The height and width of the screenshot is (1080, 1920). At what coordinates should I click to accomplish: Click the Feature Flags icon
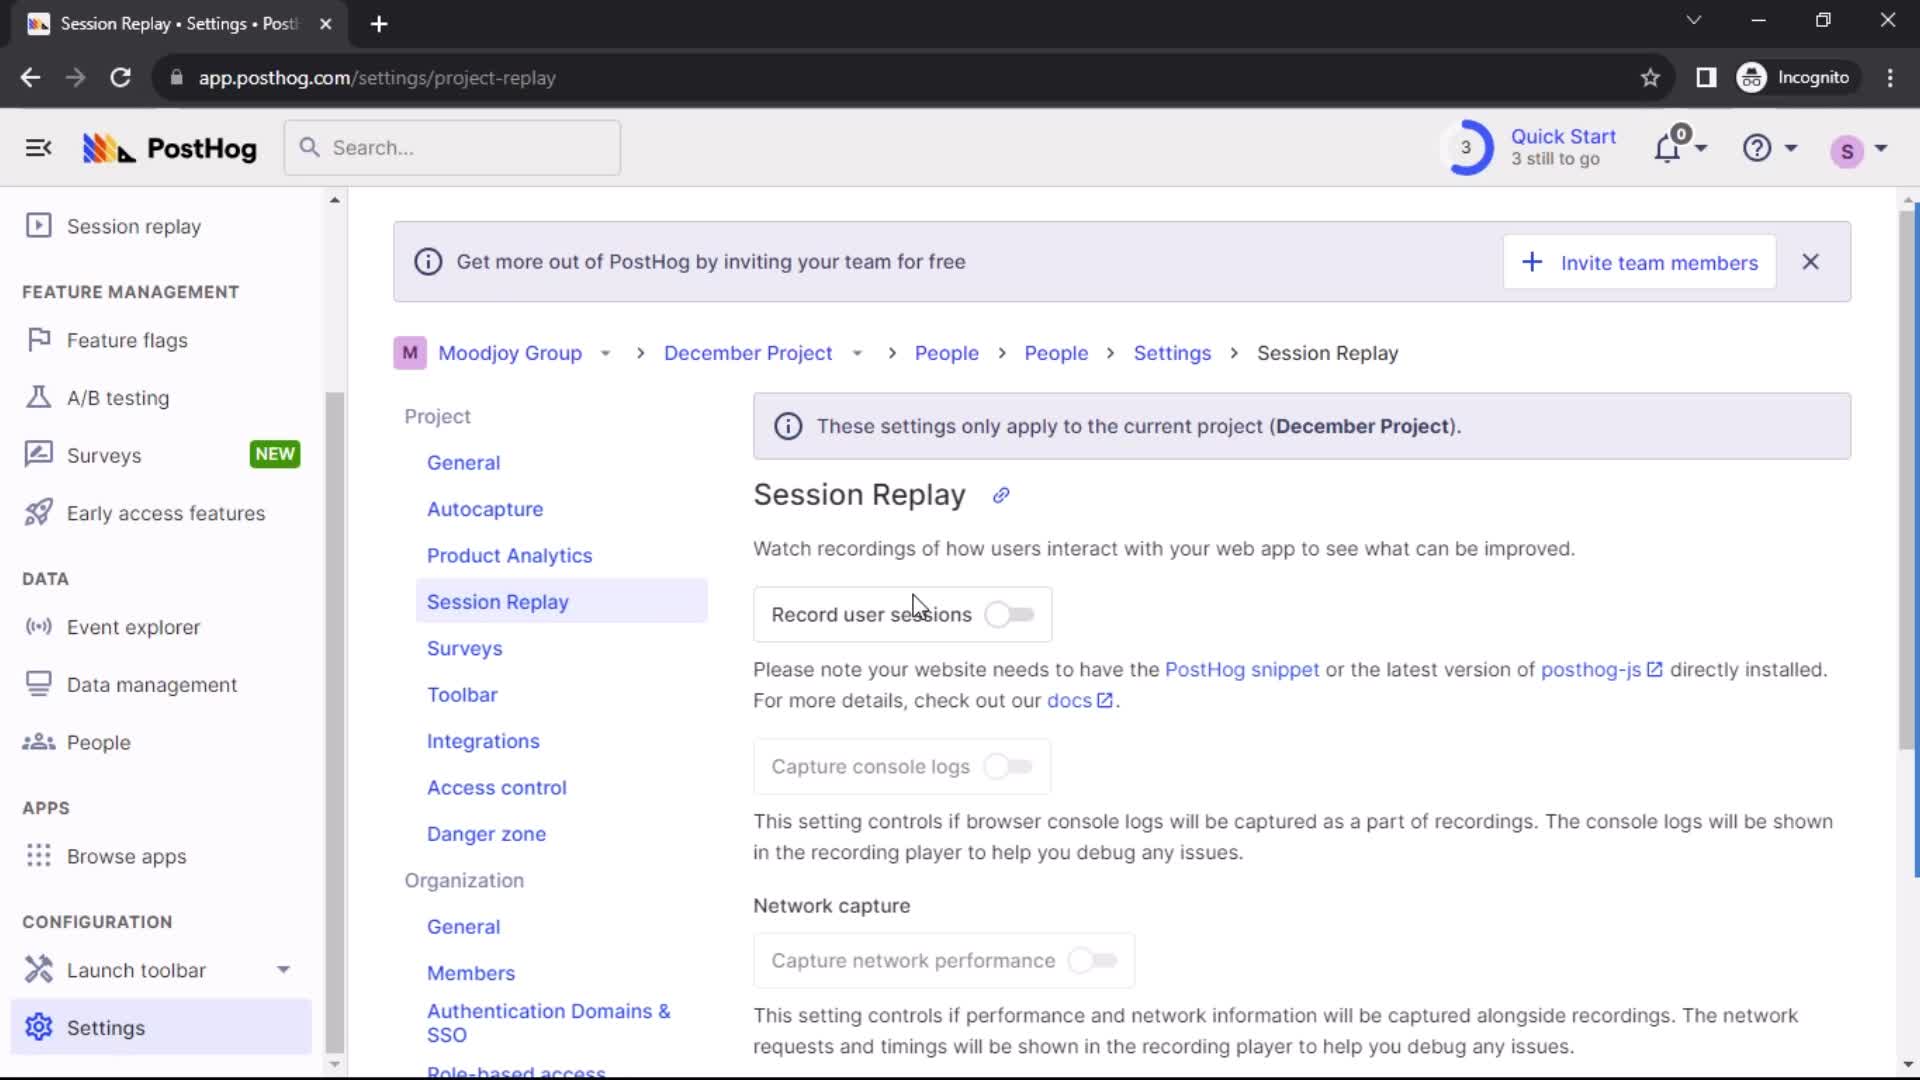point(37,340)
